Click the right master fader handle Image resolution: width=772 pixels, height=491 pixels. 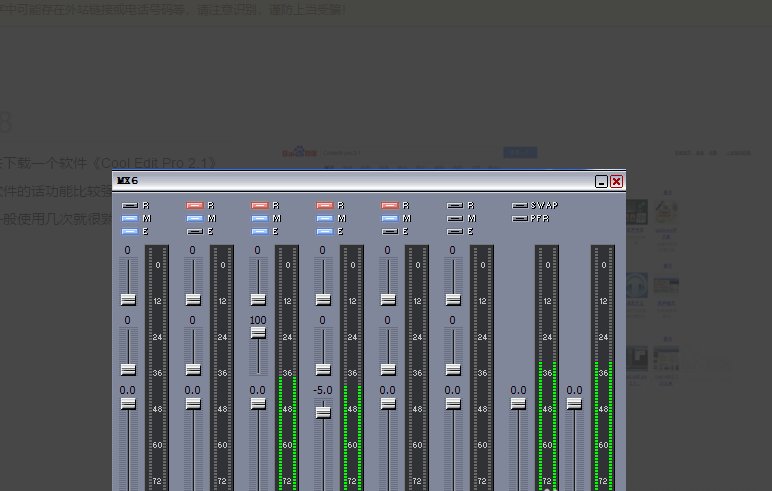pyautogui.click(x=574, y=404)
